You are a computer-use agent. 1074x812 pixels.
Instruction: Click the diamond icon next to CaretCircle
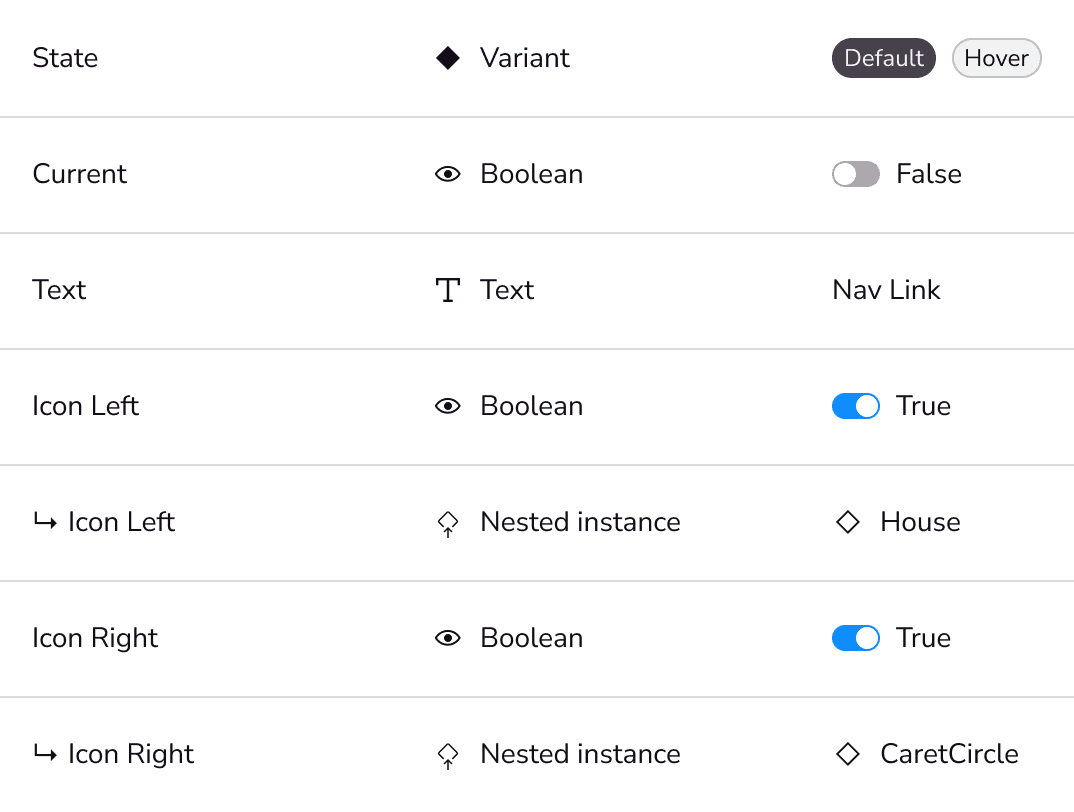(x=848, y=754)
